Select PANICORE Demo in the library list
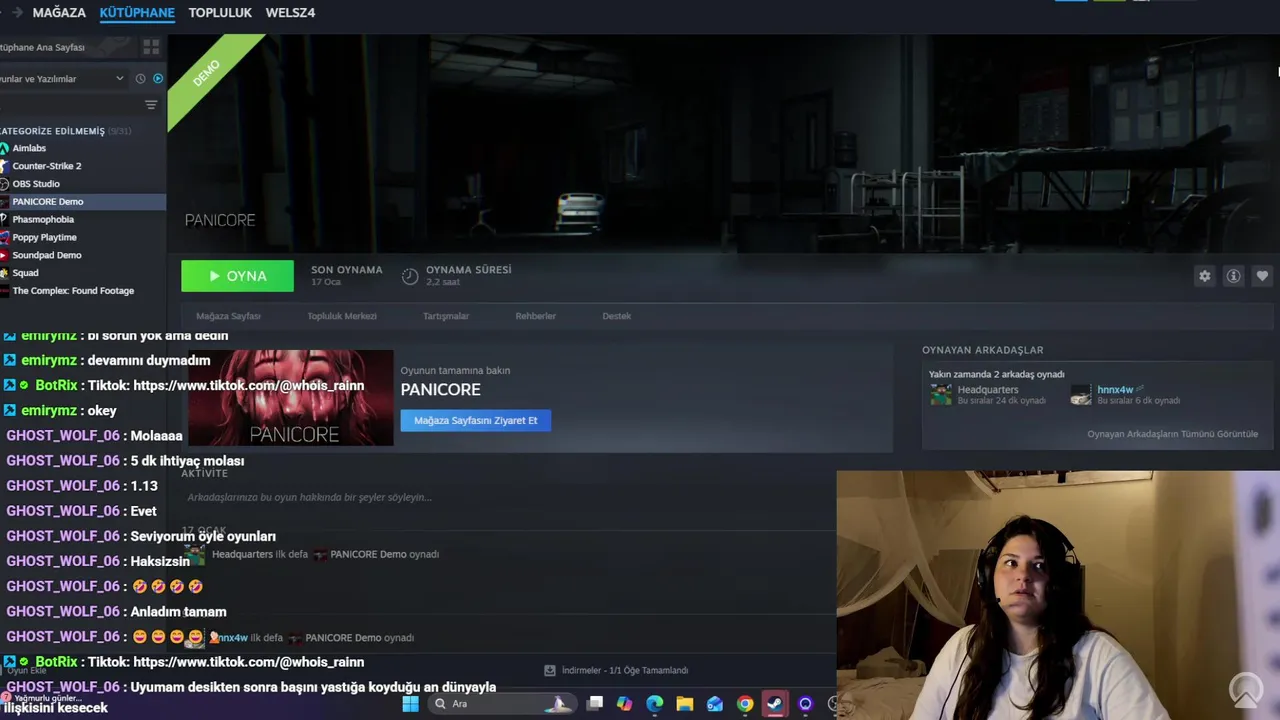Viewport: 1280px width, 720px height. click(x=83, y=202)
